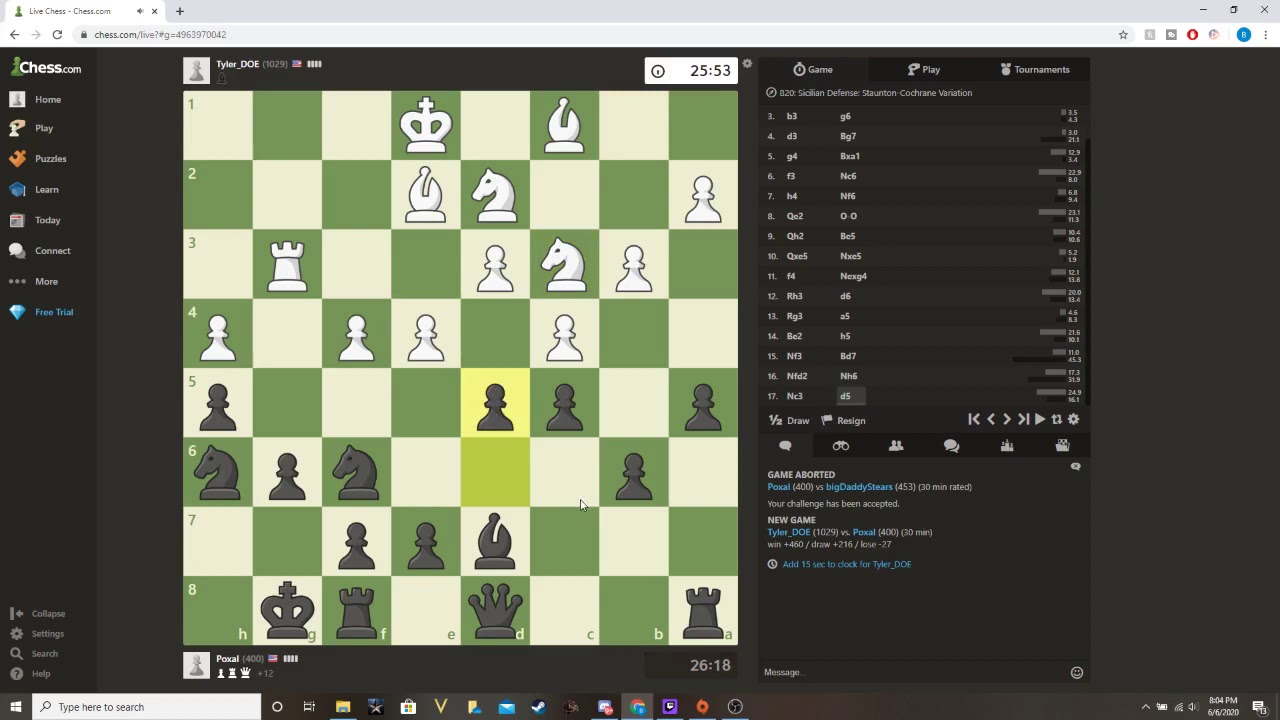Open Chrome three-dot menu
The width and height of the screenshot is (1280, 720).
(x=1265, y=34)
